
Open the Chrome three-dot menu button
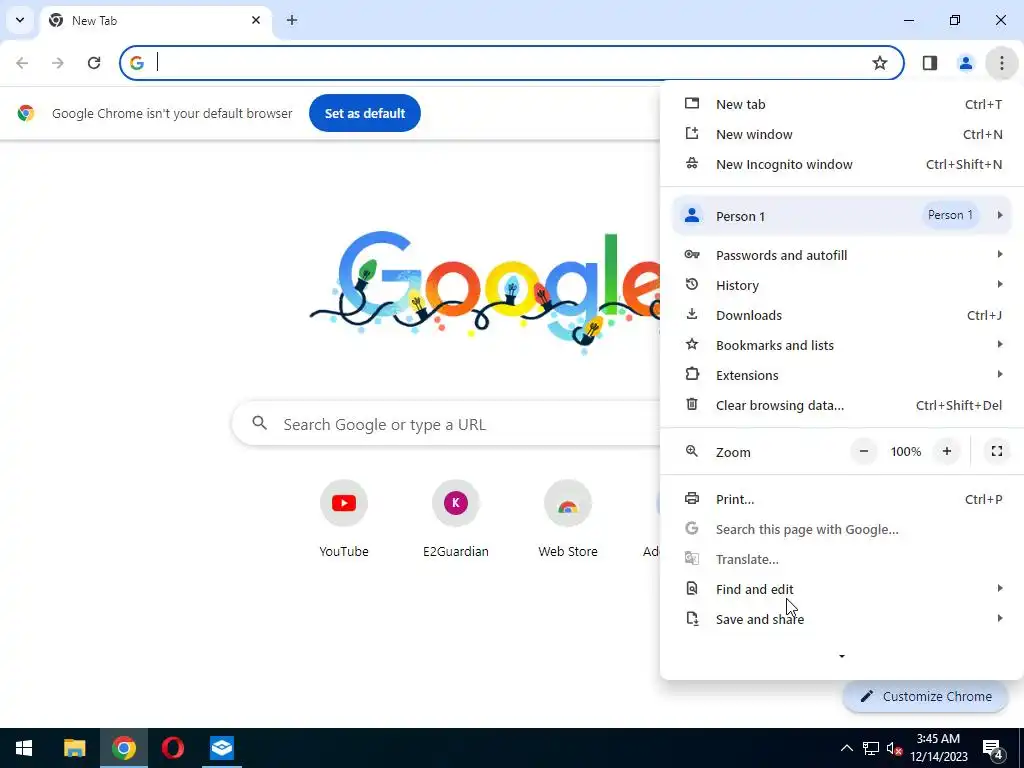(1001, 63)
